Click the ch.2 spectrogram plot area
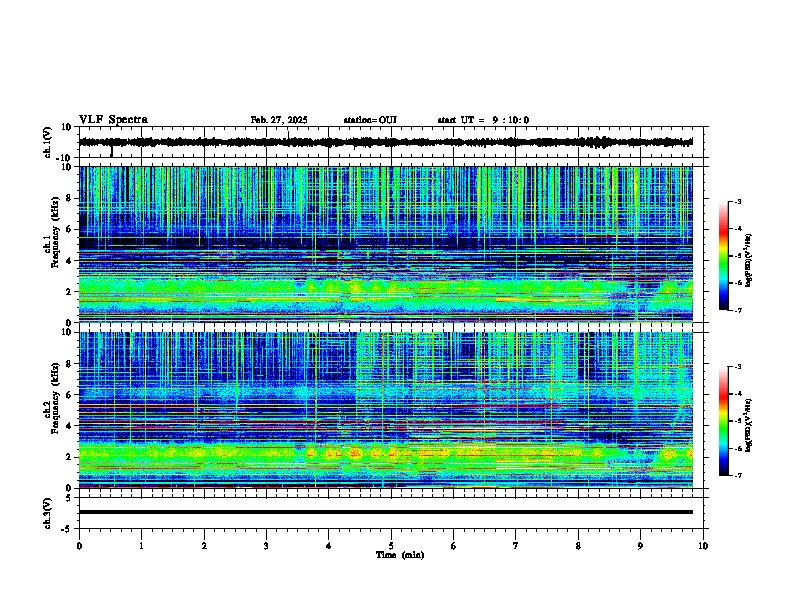This screenshot has height=612, width=792. coord(386,410)
